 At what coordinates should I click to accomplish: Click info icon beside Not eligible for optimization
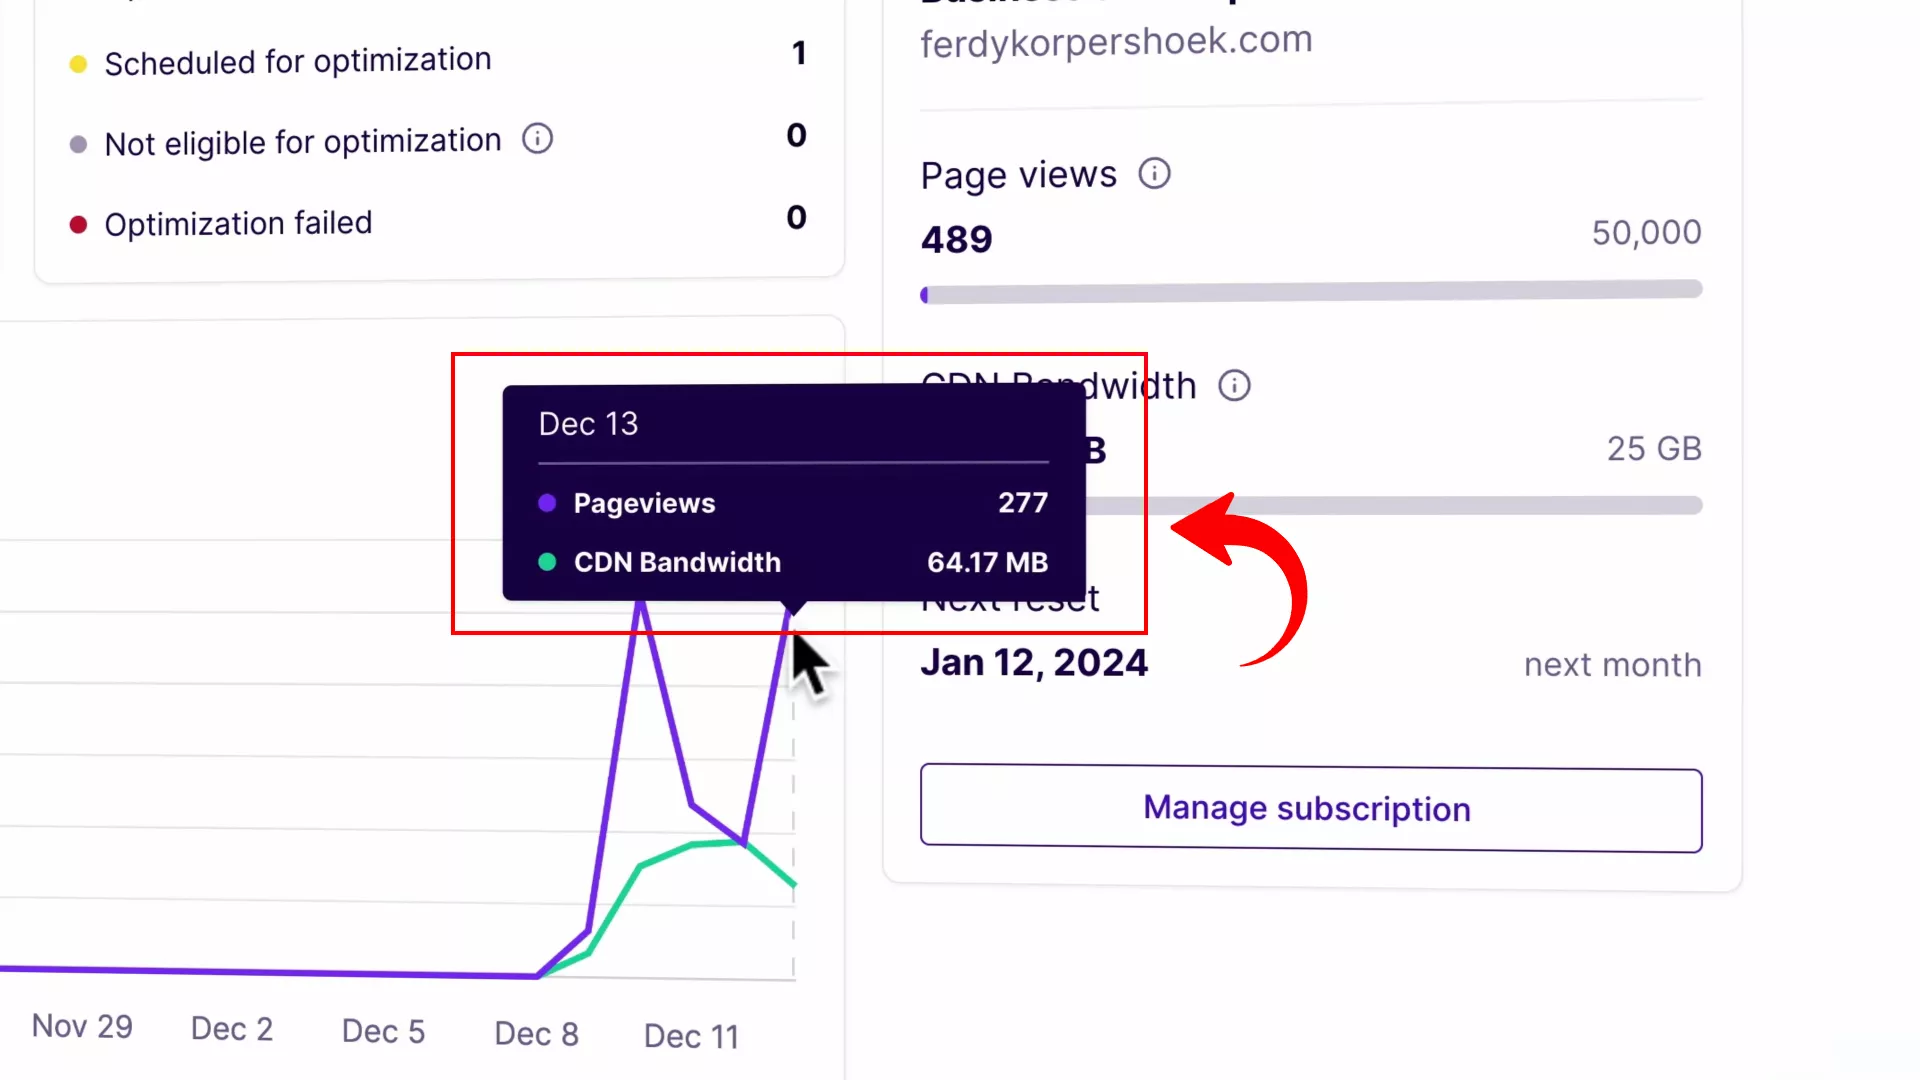coord(538,138)
